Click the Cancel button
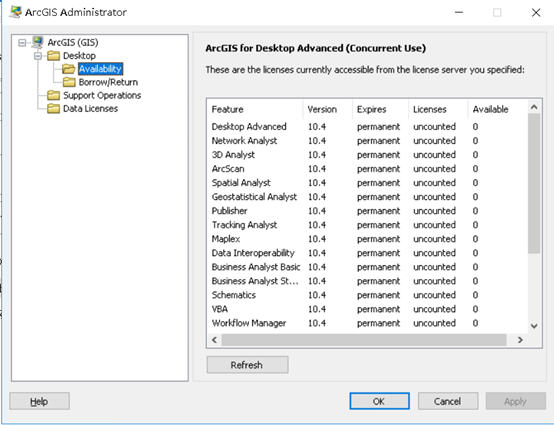This screenshot has height=425, width=554. tap(448, 401)
